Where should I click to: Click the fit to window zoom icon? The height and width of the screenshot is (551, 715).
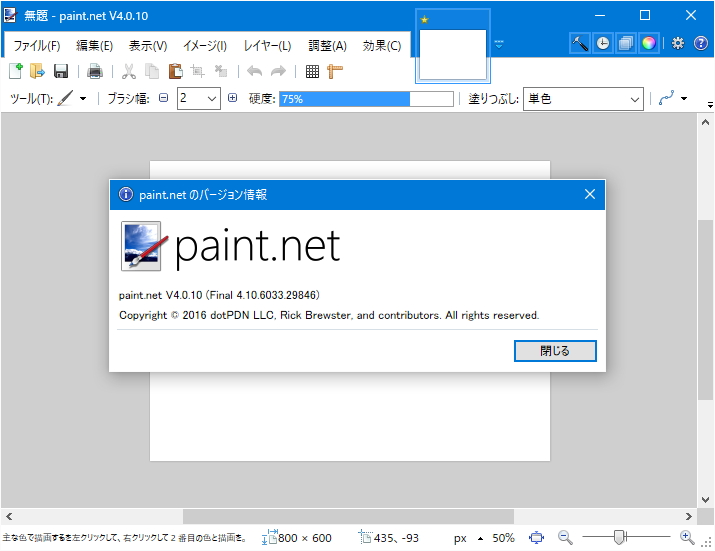pos(536,538)
